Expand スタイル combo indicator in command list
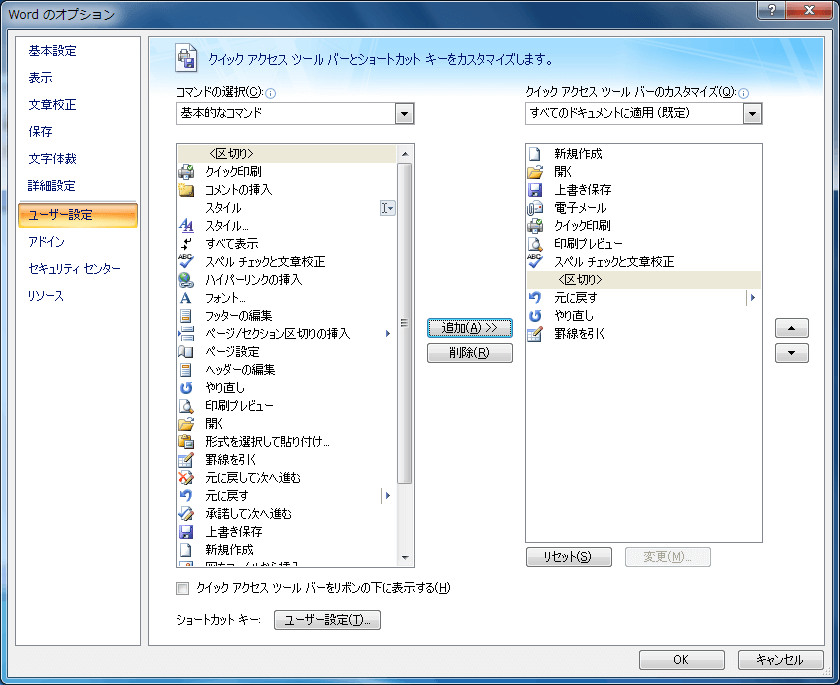This screenshot has height=685, width=840. [x=387, y=208]
